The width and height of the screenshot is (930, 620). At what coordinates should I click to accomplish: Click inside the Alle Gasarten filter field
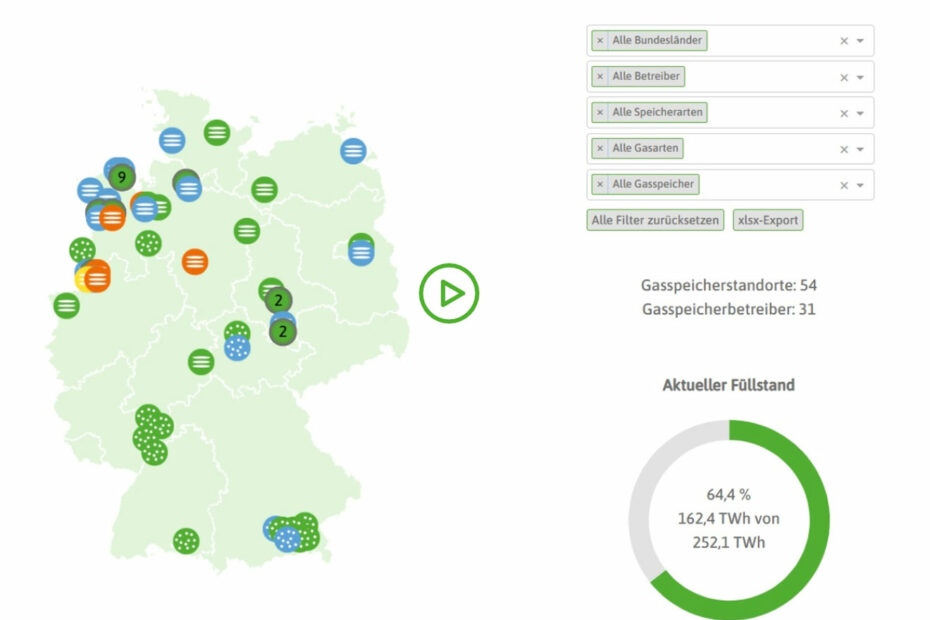730,148
